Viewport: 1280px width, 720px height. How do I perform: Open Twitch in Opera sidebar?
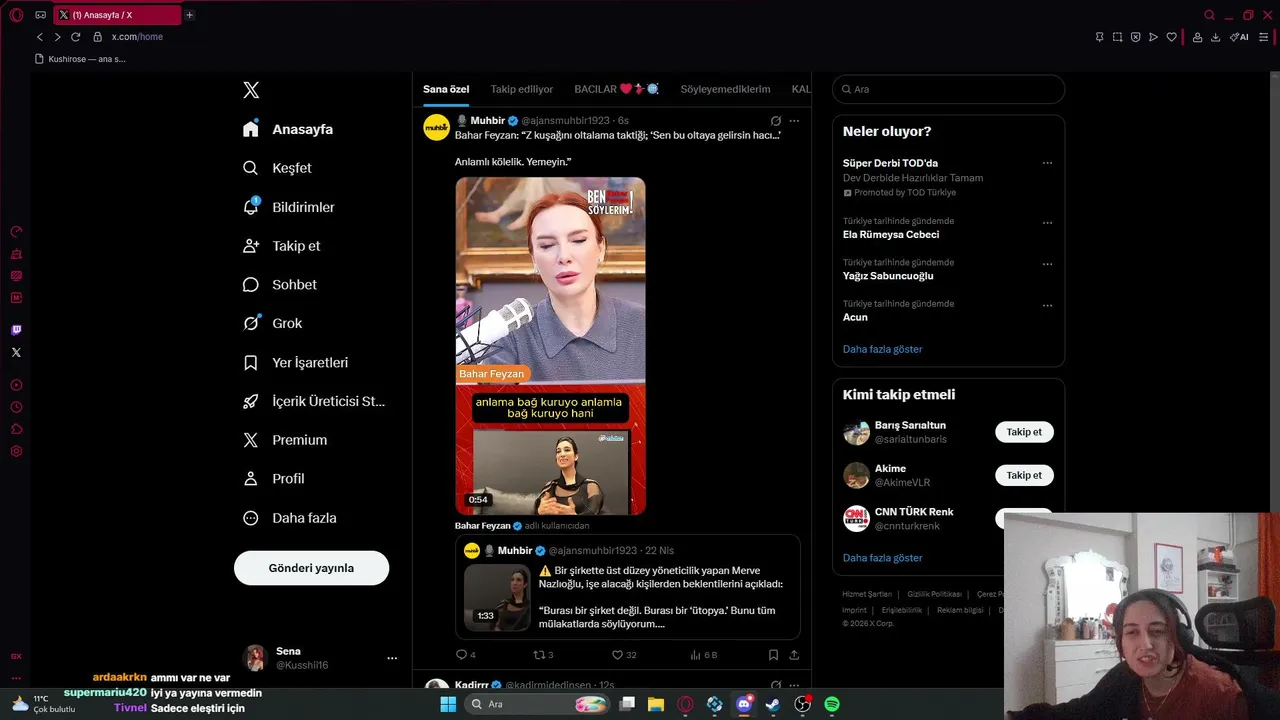pos(16,330)
